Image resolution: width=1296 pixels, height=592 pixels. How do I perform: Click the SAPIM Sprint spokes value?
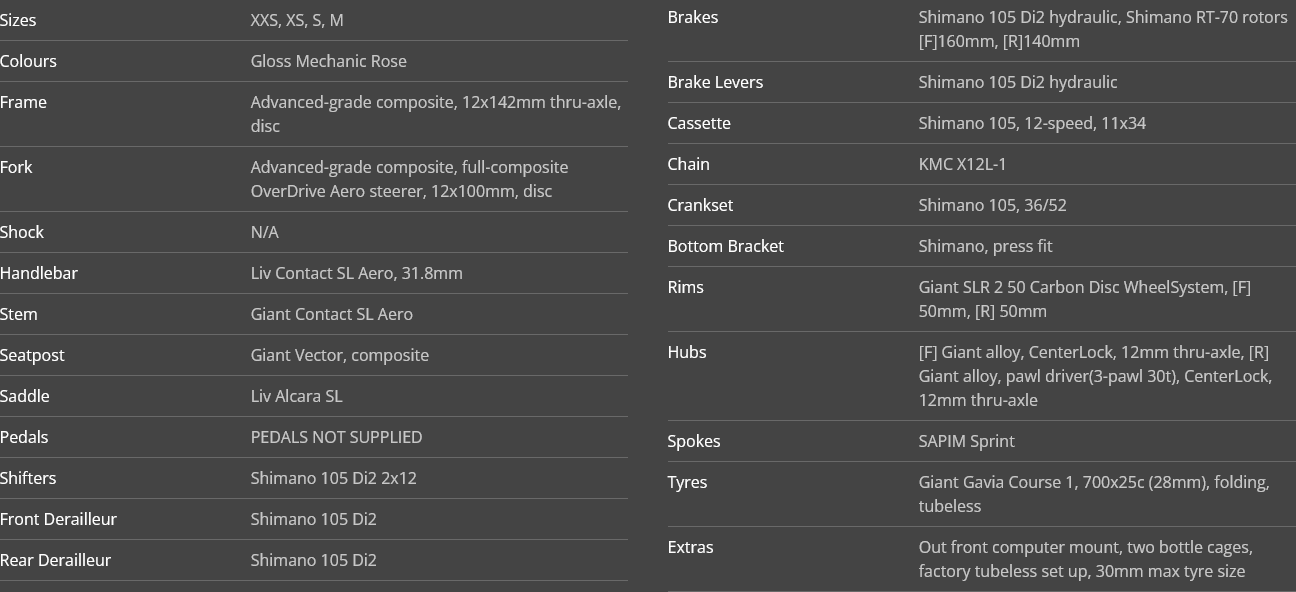pyautogui.click(x=967, y=441)
